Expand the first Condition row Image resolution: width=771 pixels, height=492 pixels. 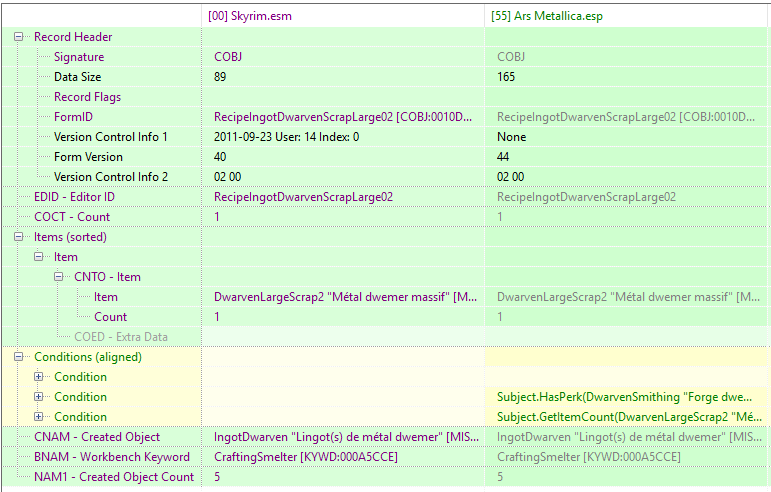[x=38, y=377]
